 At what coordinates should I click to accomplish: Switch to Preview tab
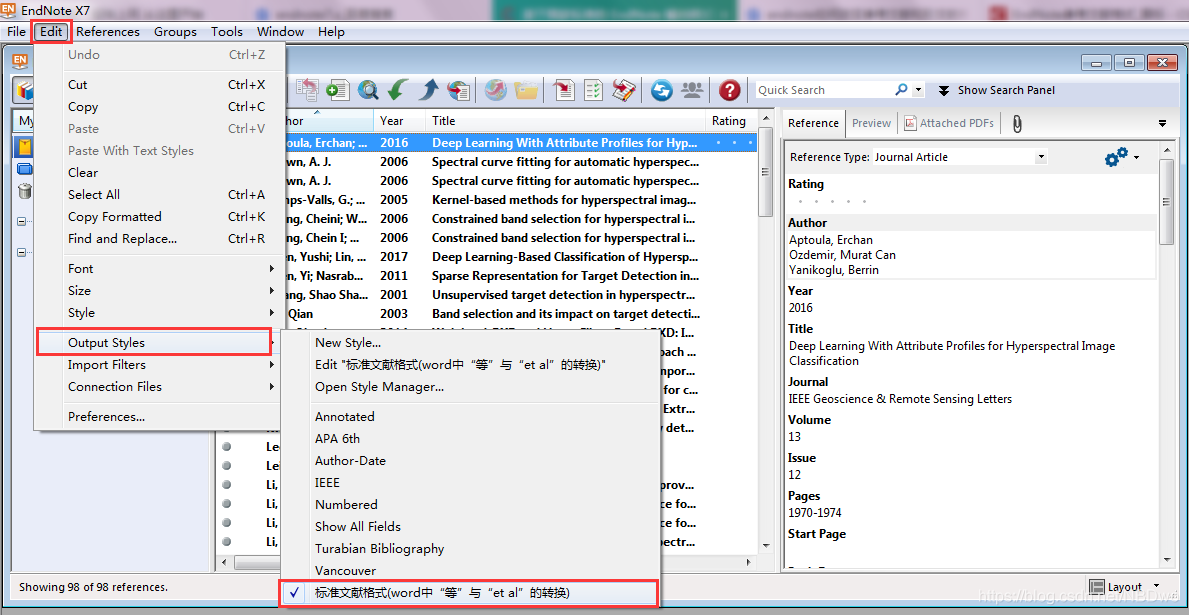click(871, 123)
